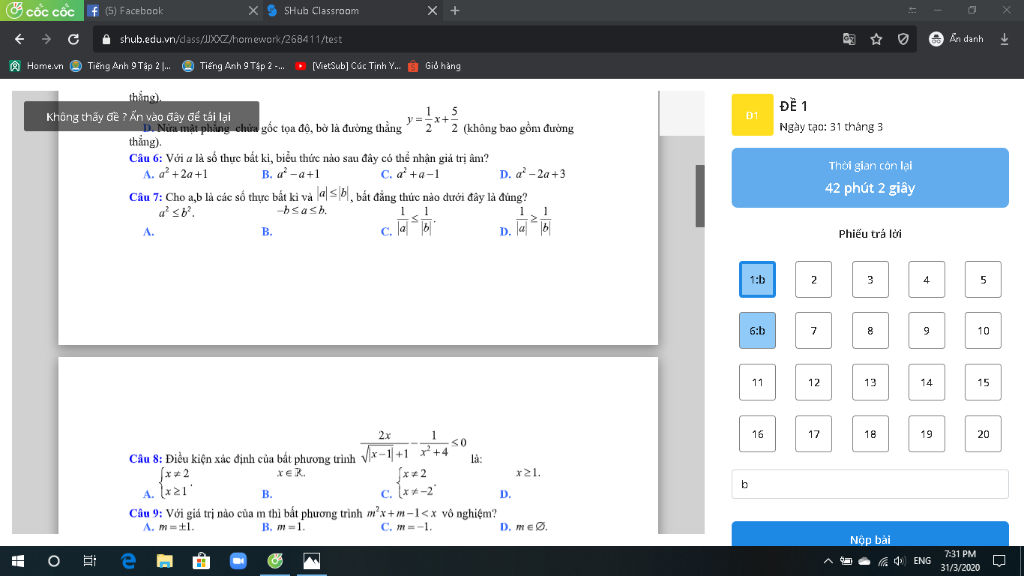The width and height of the screenshot is (1024, 576).
Task: Bookmark this page with star icon
Action: pyautogui.click(x=876, y=39)
